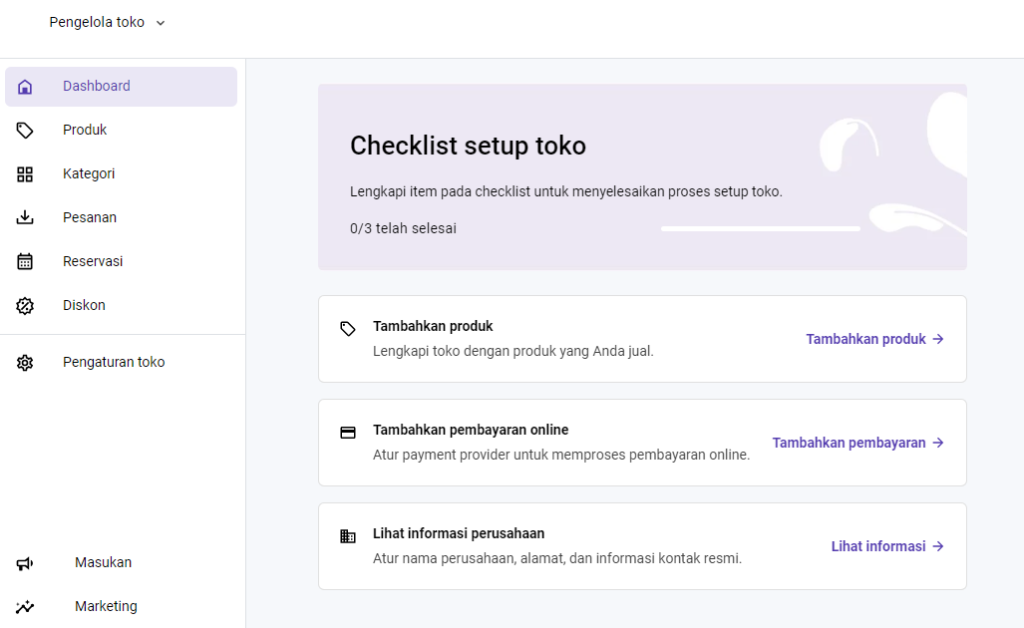
Task: Click the Masukan megaphone icon
Action: click(x=24, y=562)
